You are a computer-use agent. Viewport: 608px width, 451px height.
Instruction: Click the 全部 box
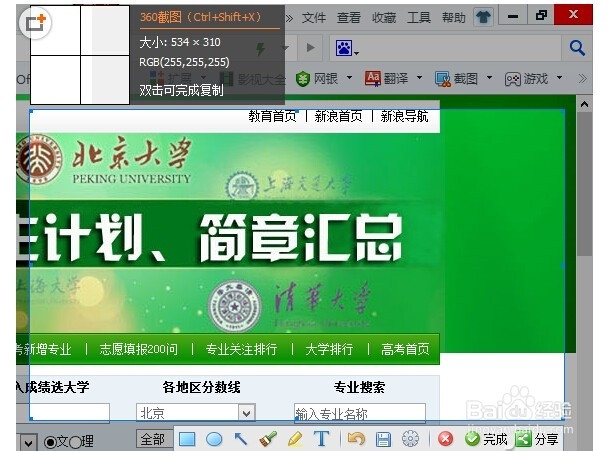tap(154, 439)
